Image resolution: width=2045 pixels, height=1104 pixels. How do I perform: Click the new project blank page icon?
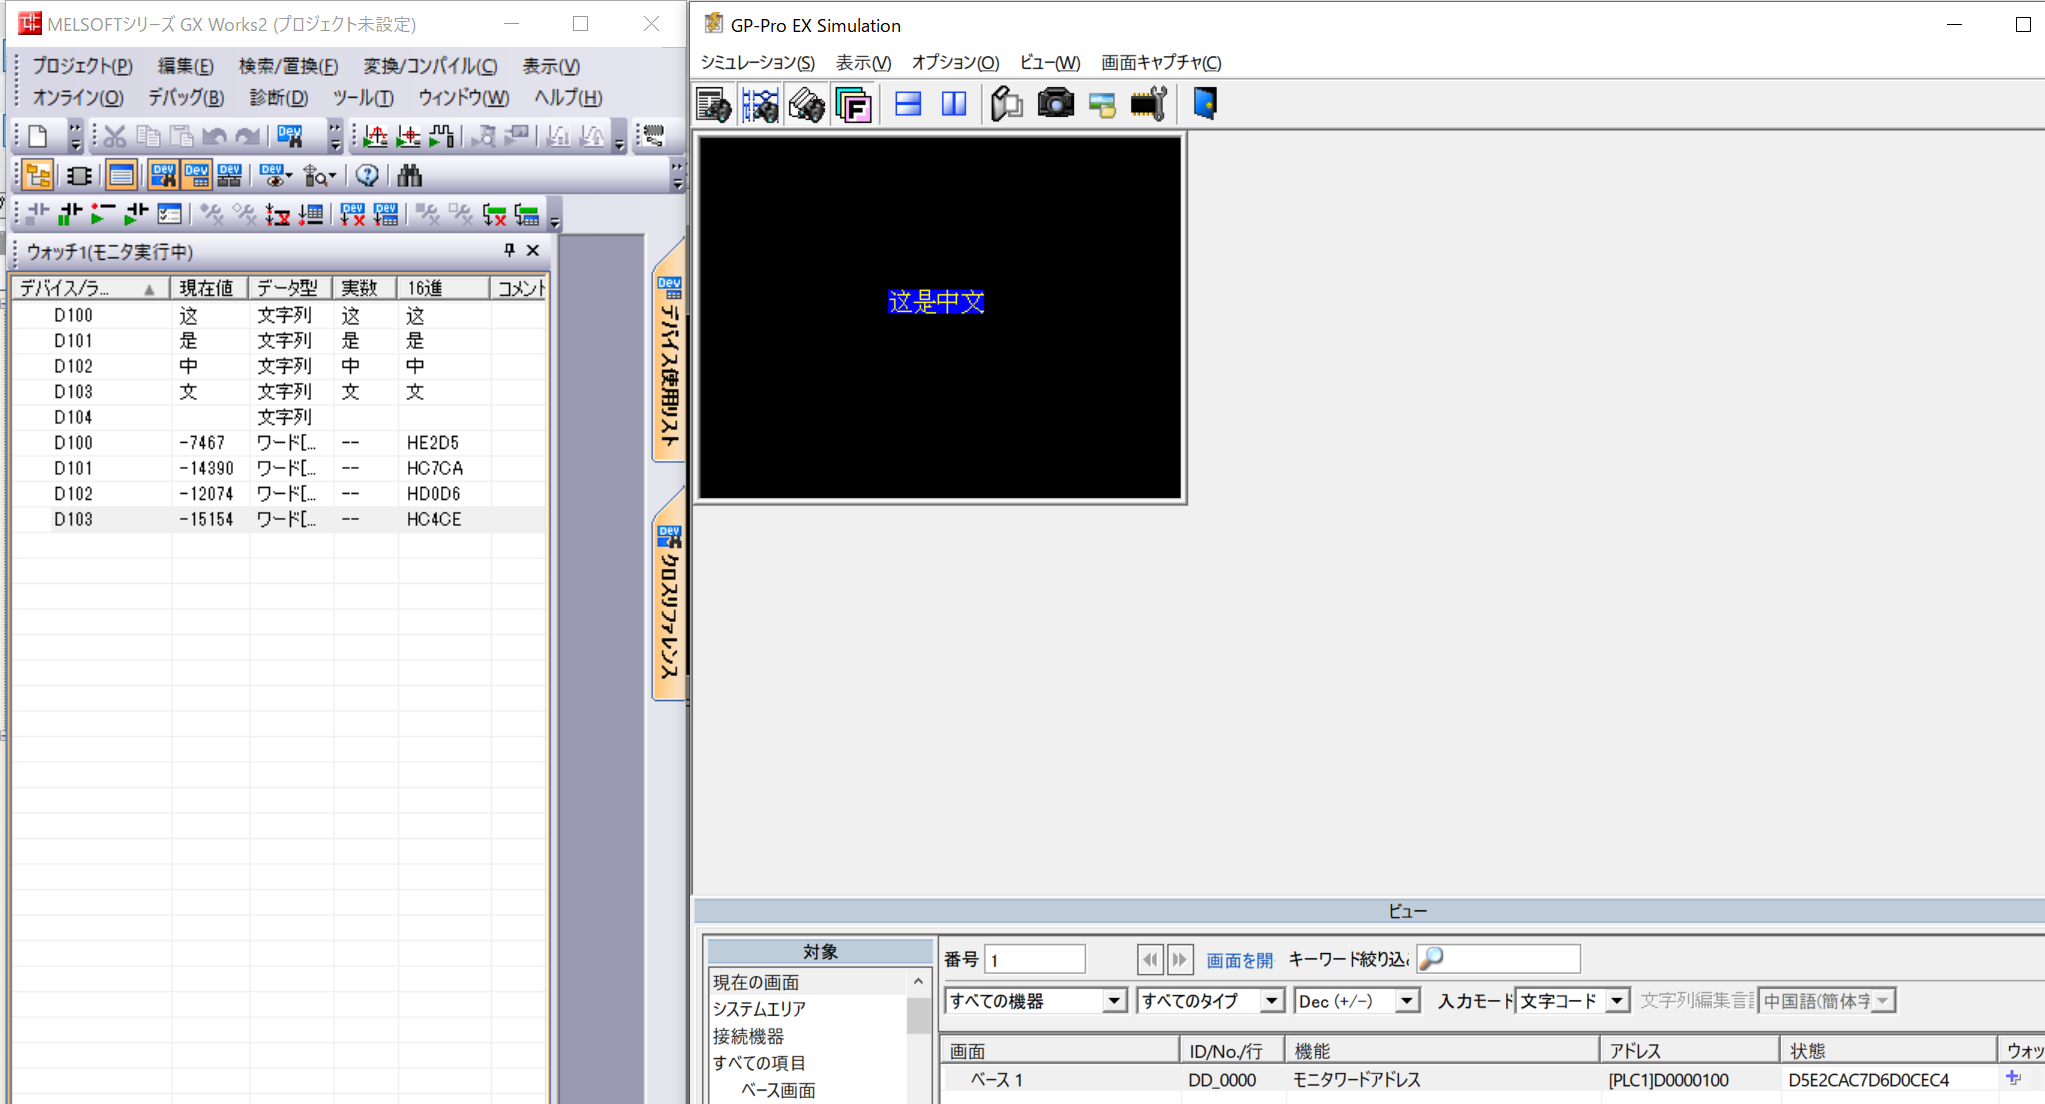pos(38,136)
